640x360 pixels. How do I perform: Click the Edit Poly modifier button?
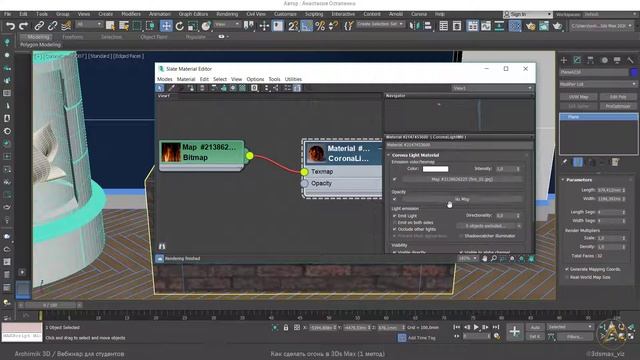(618, 97)
